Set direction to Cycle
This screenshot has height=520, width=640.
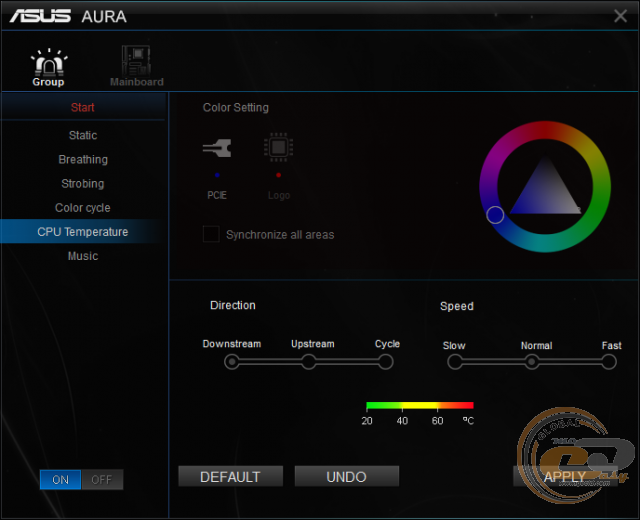tap(385, 362)
